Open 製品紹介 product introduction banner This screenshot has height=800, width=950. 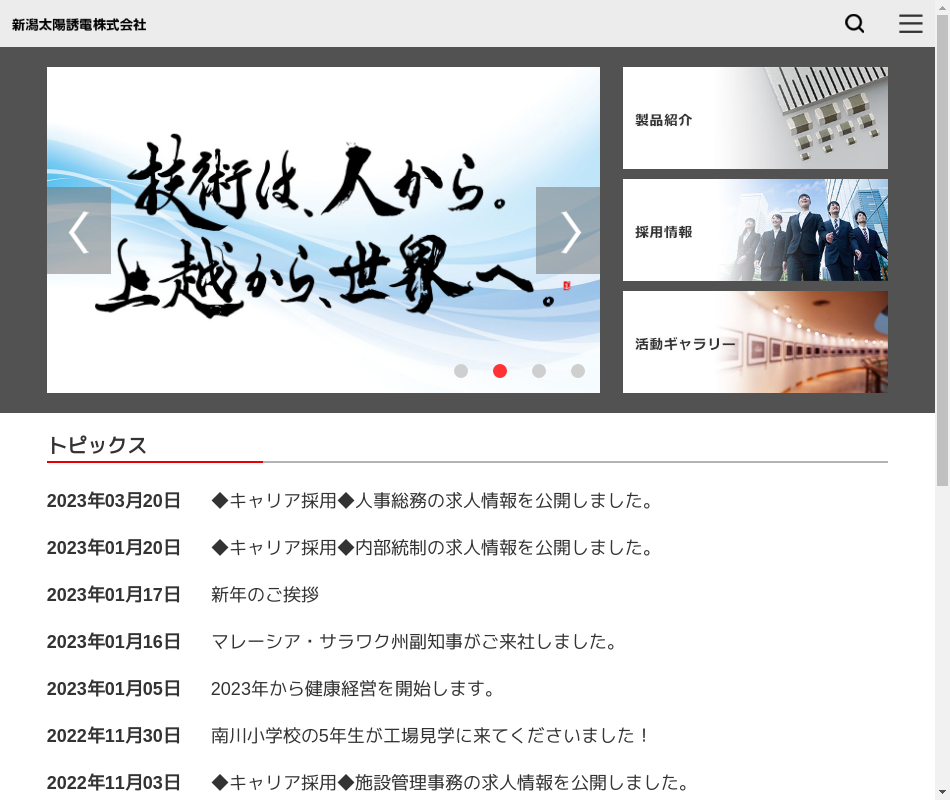(755, 118)
